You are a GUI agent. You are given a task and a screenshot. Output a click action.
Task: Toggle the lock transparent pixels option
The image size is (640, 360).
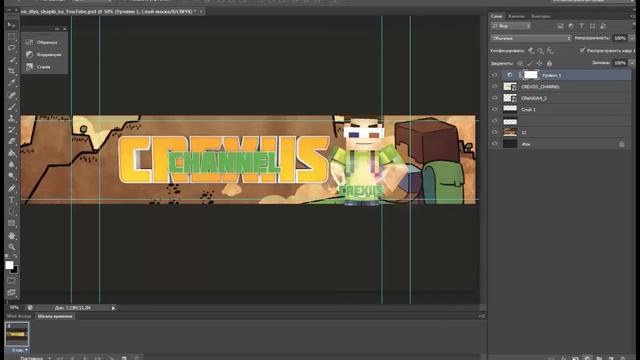click(x=520, y=63)
